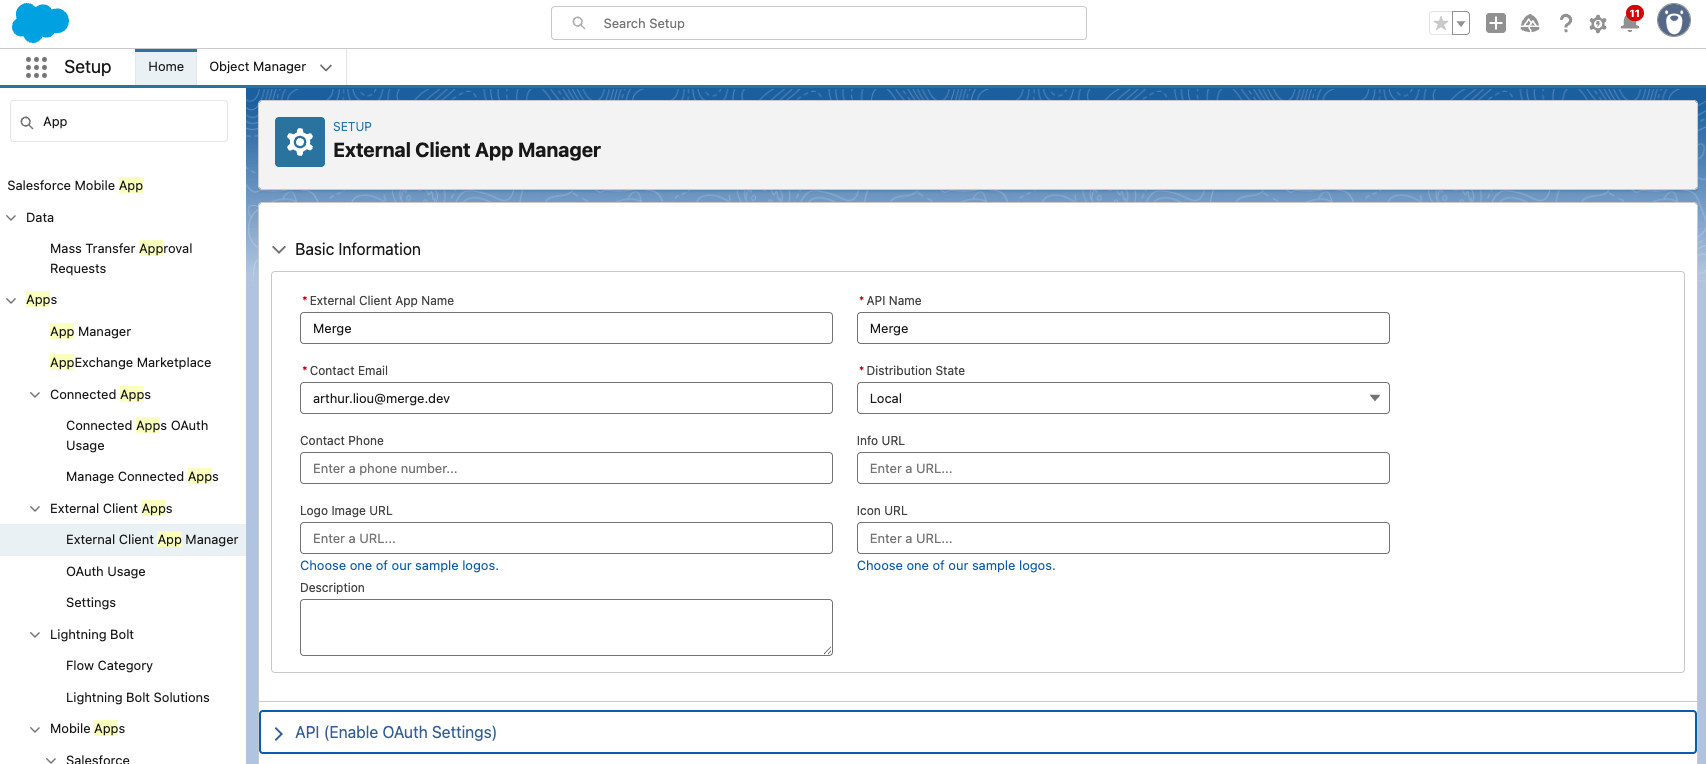Open the Global Actions plus icon
1706x764 pixels.
pyautogui.click(x=1495, y=24)
